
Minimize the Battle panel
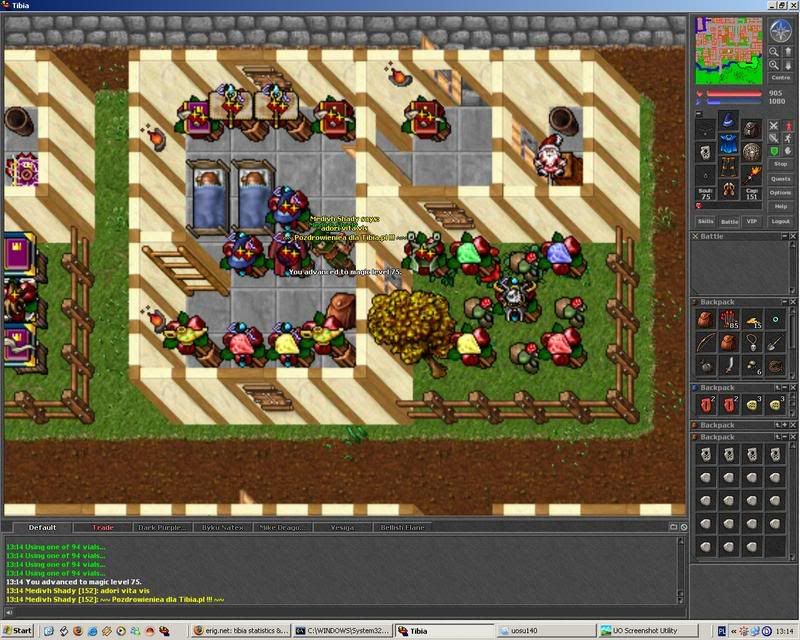coord(785,236)
